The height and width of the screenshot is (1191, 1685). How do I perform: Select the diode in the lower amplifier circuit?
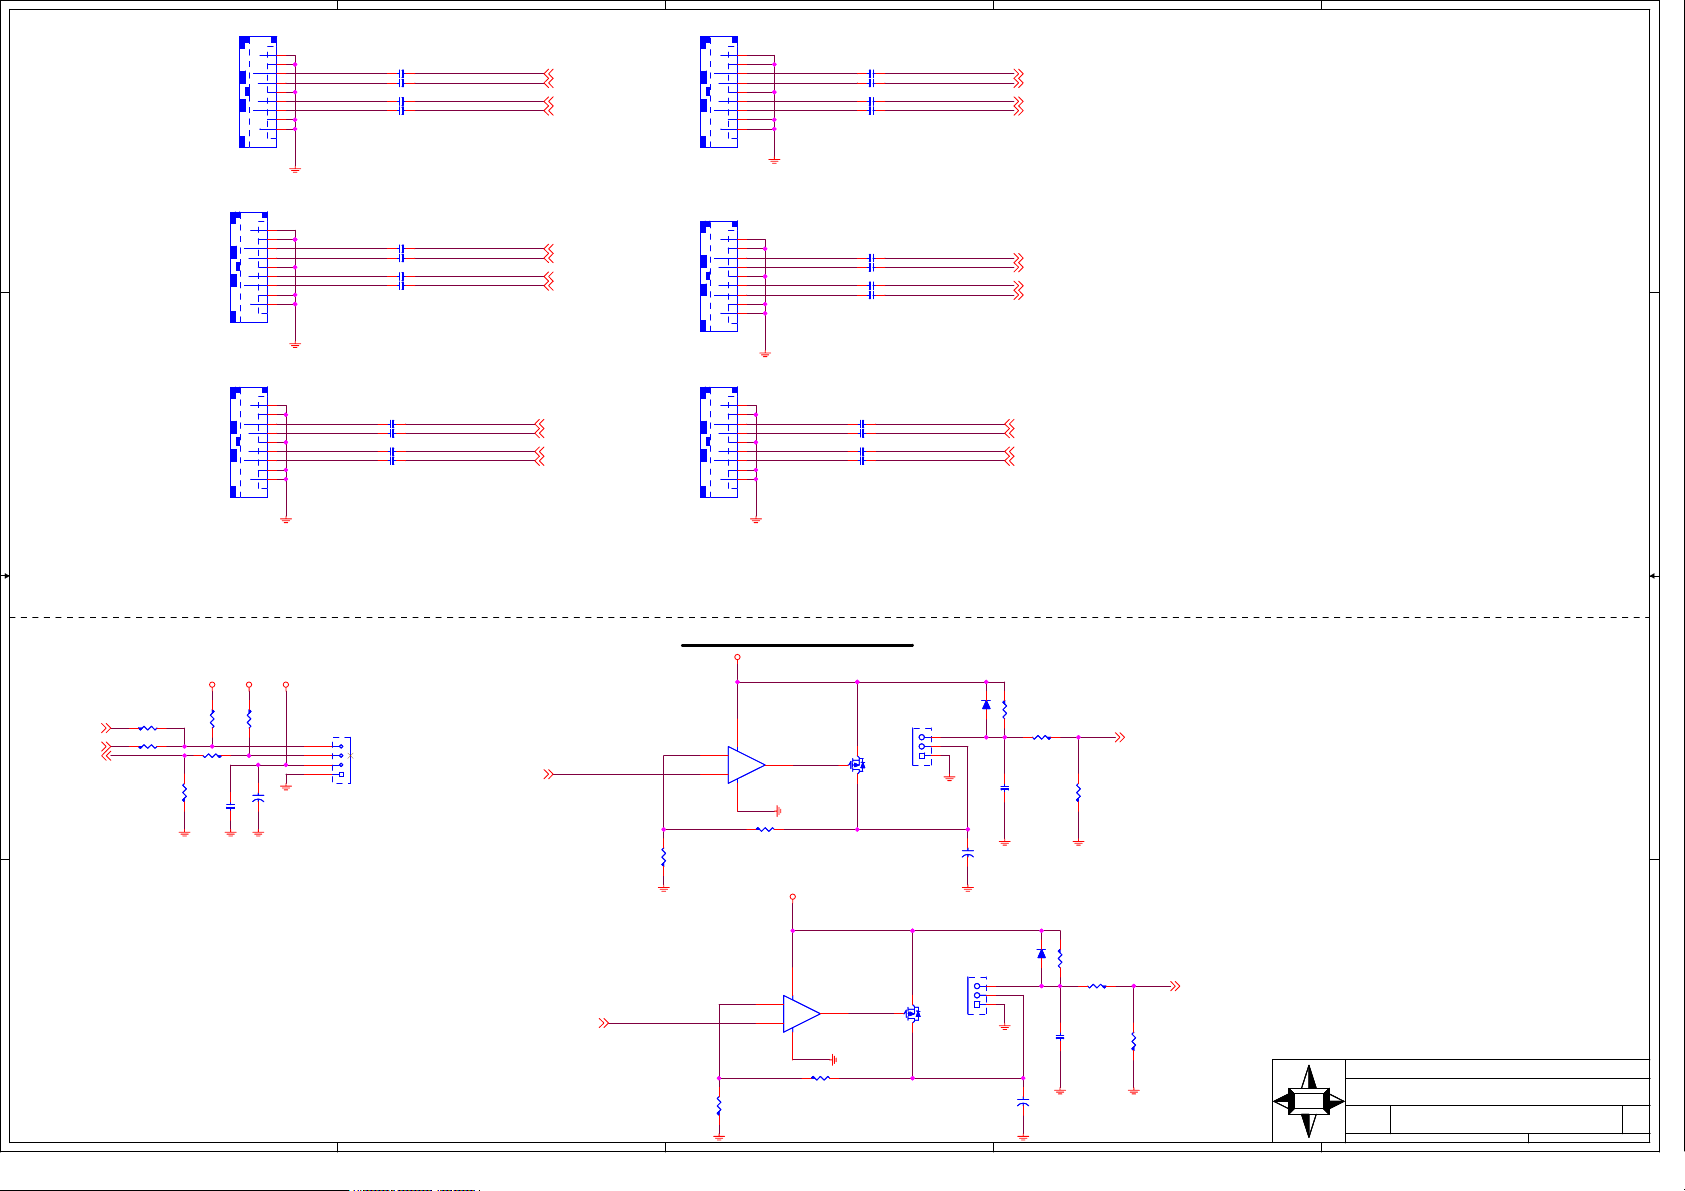[1041, 953]
